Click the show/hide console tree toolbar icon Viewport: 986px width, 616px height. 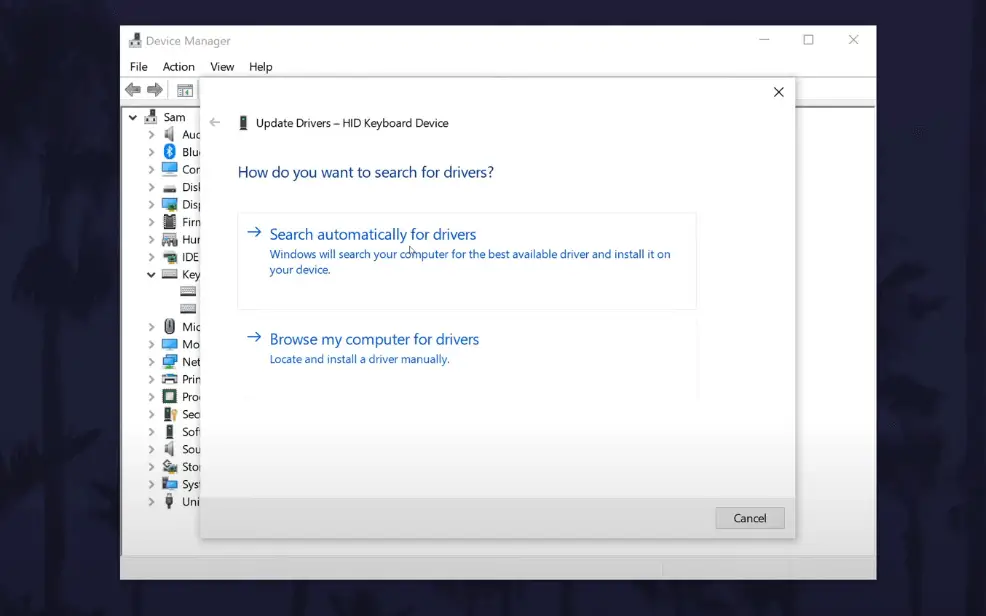pyautogui.click(x=185, y=91)
